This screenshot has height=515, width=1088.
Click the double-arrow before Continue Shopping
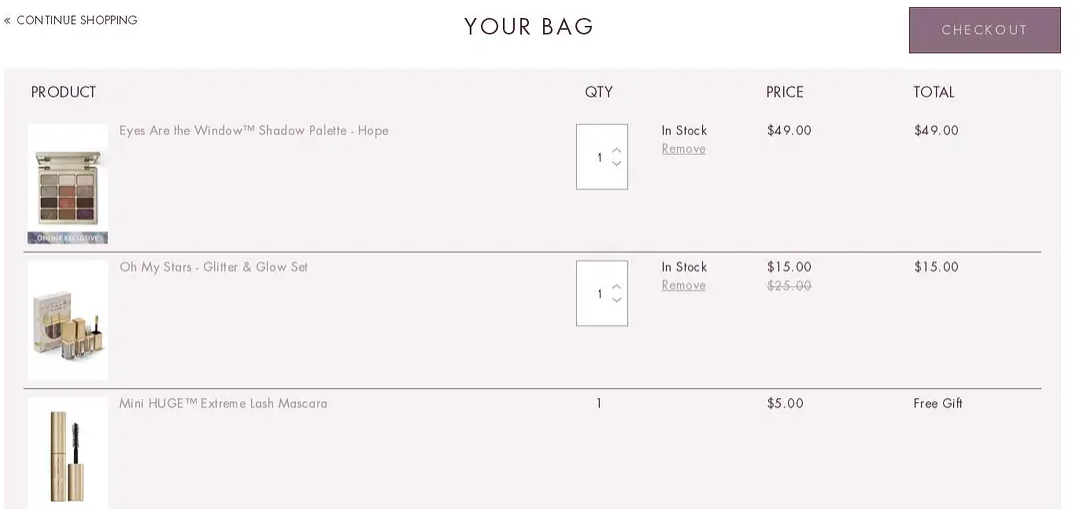click(x=8, y=20)
